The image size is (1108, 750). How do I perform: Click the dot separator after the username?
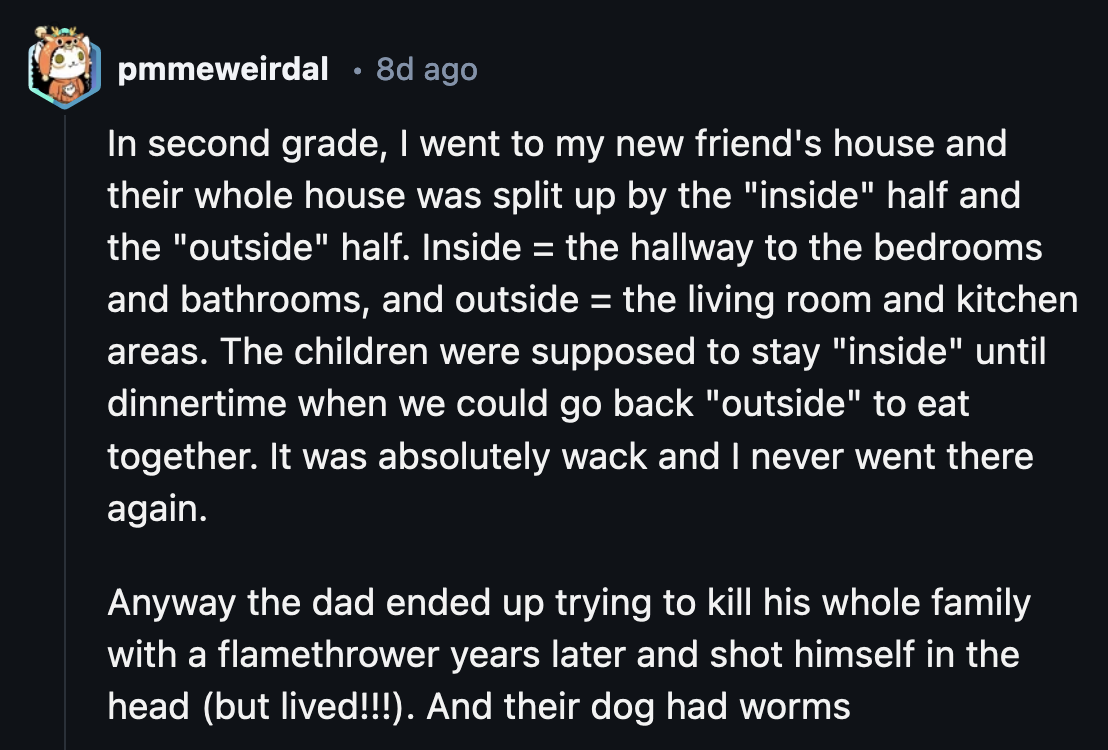pyautogui.click(x=358, y=71)
